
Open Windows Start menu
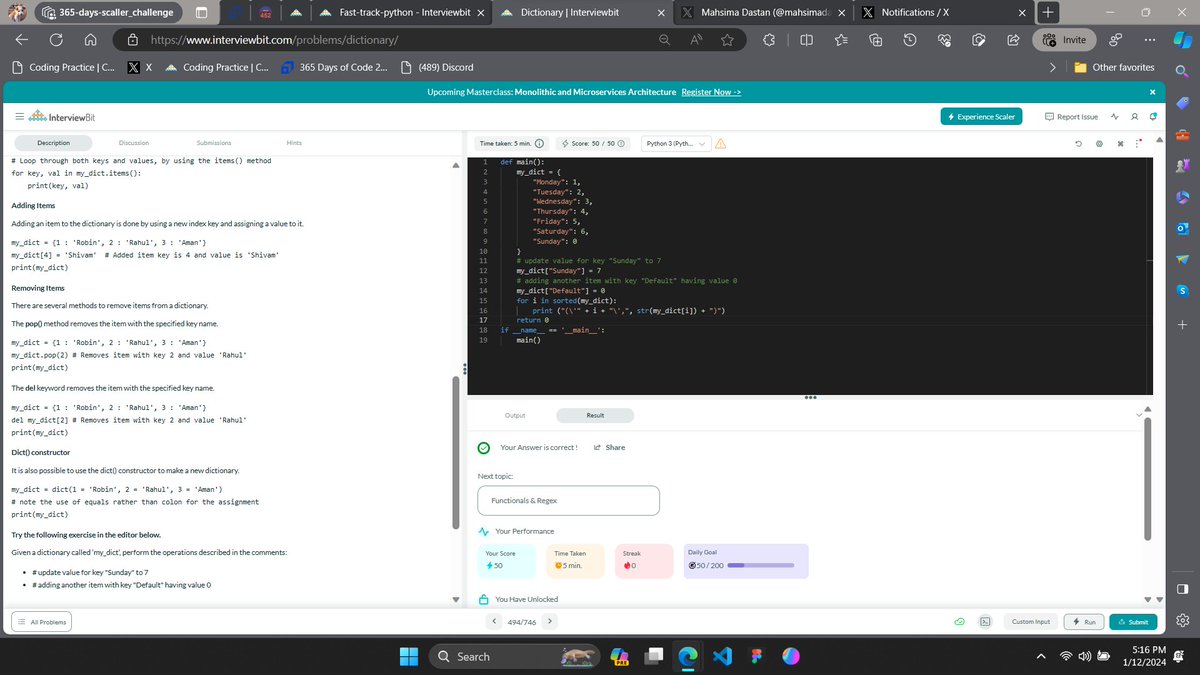point(410,656)
